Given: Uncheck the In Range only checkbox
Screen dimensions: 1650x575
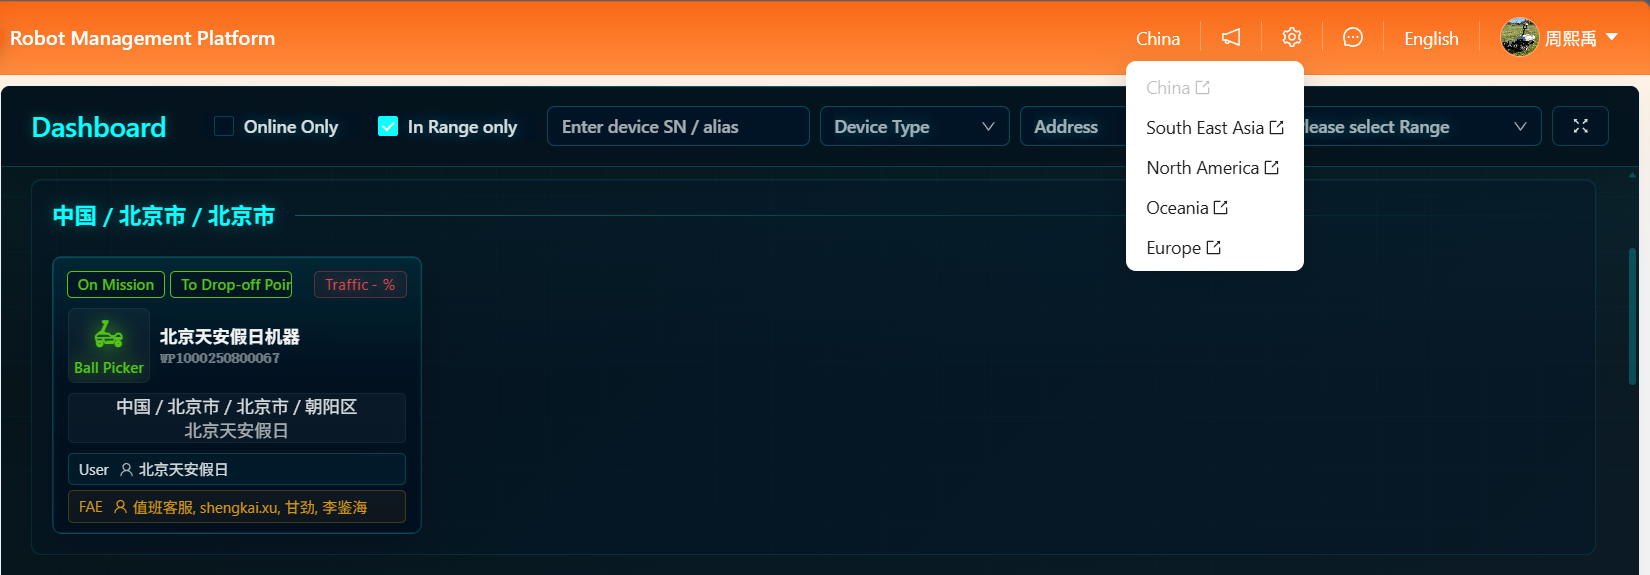Looking at the screenshot, I should coord(388,126).
